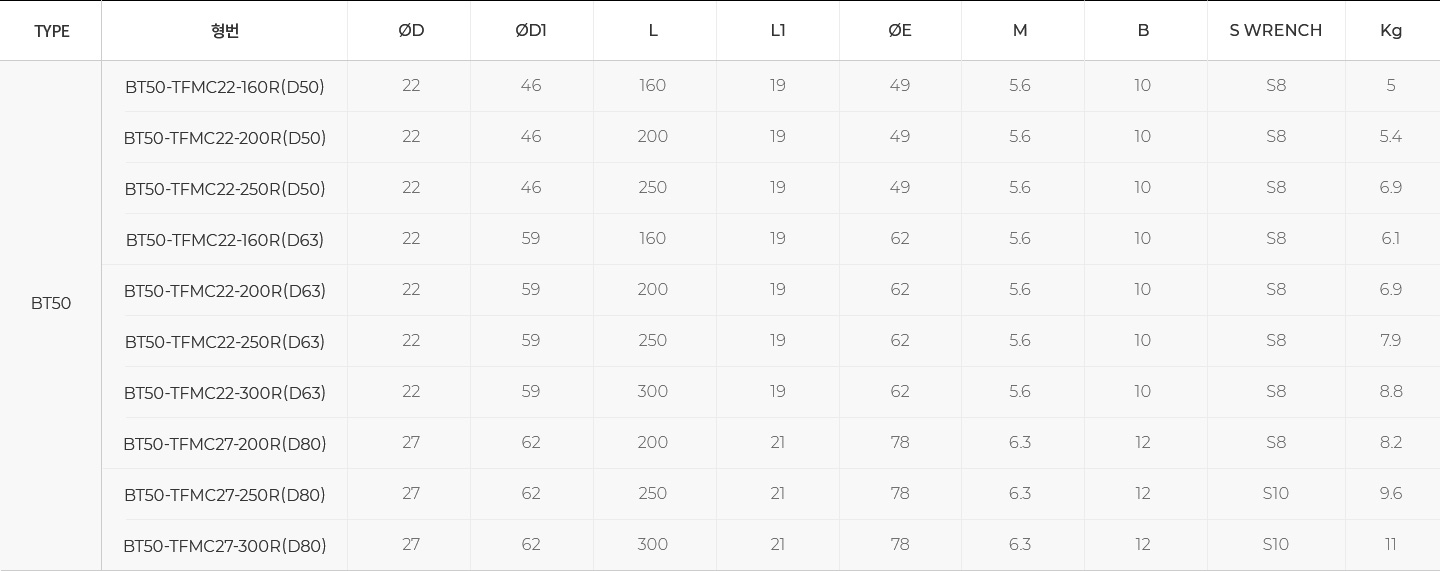
Task: Click the Kg column header
Action: [x=1391, y=31]
